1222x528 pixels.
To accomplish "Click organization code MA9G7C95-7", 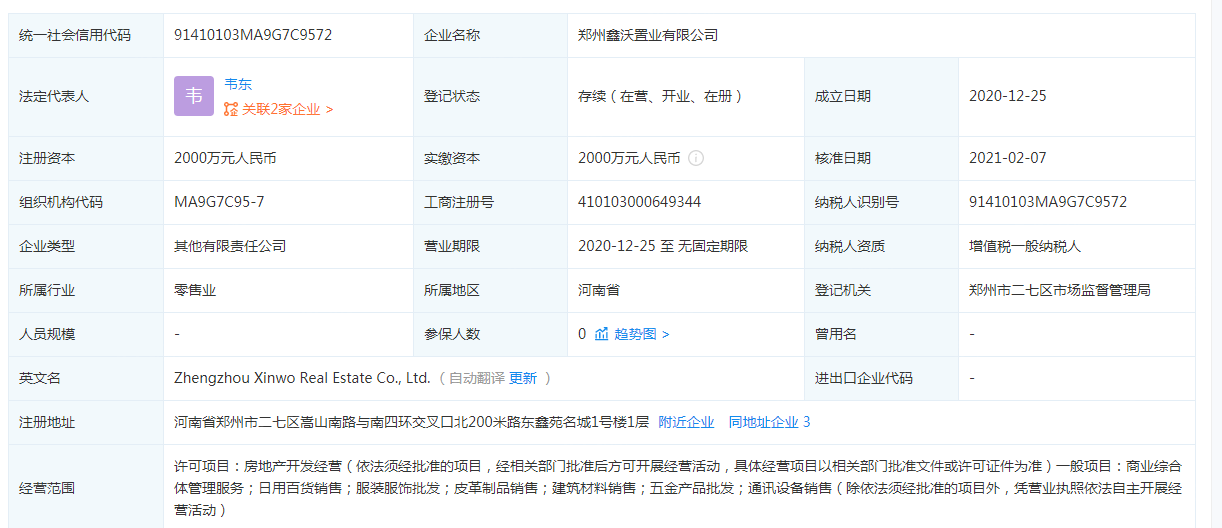I will pyautogui.click(x=219, y=202).
